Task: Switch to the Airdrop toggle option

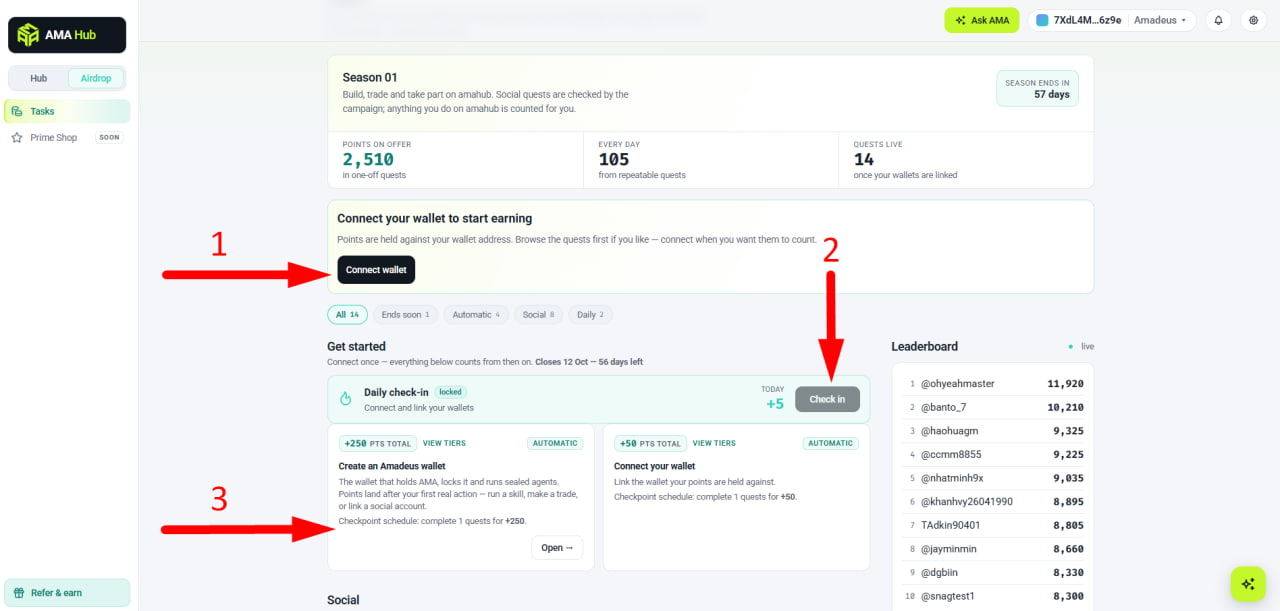Action: tap(96, 78)
